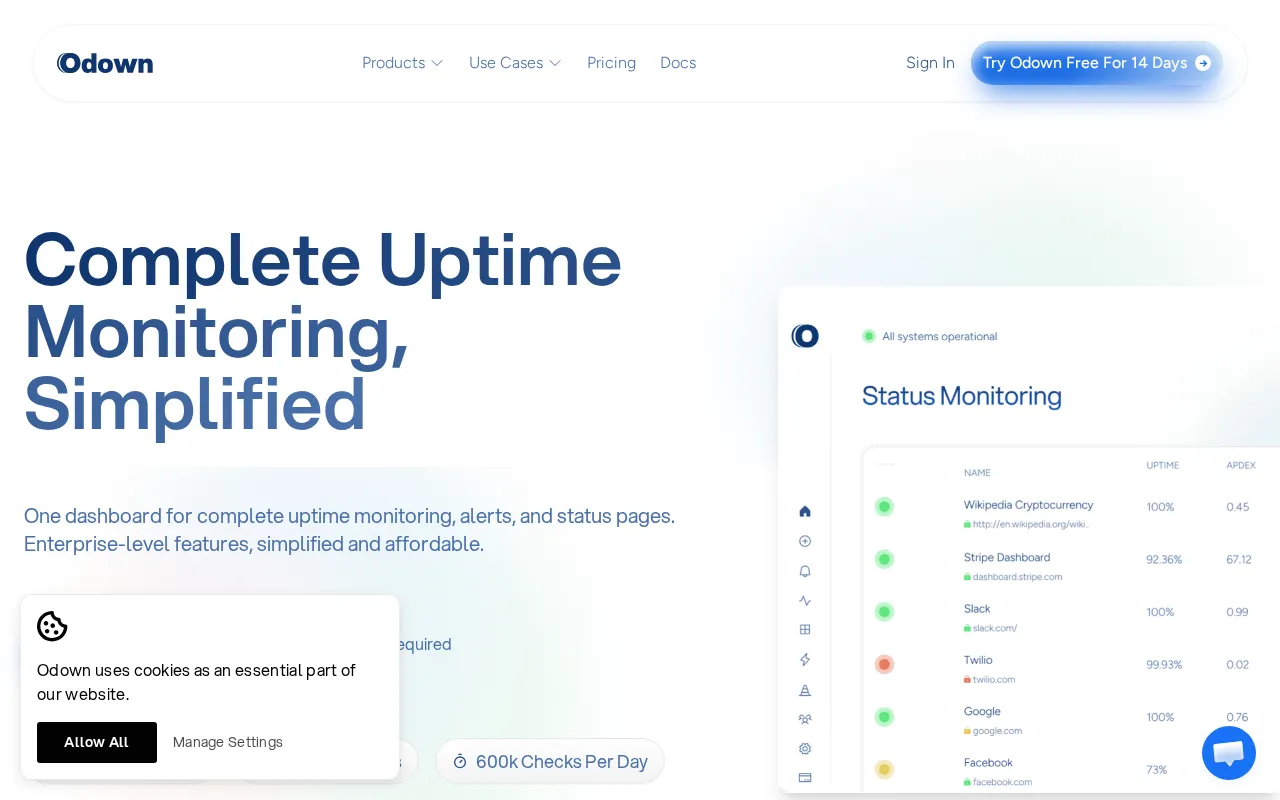Start the Odown 14-day free trial
This screenshot has height=800, width=1280.
point(1097,63)
